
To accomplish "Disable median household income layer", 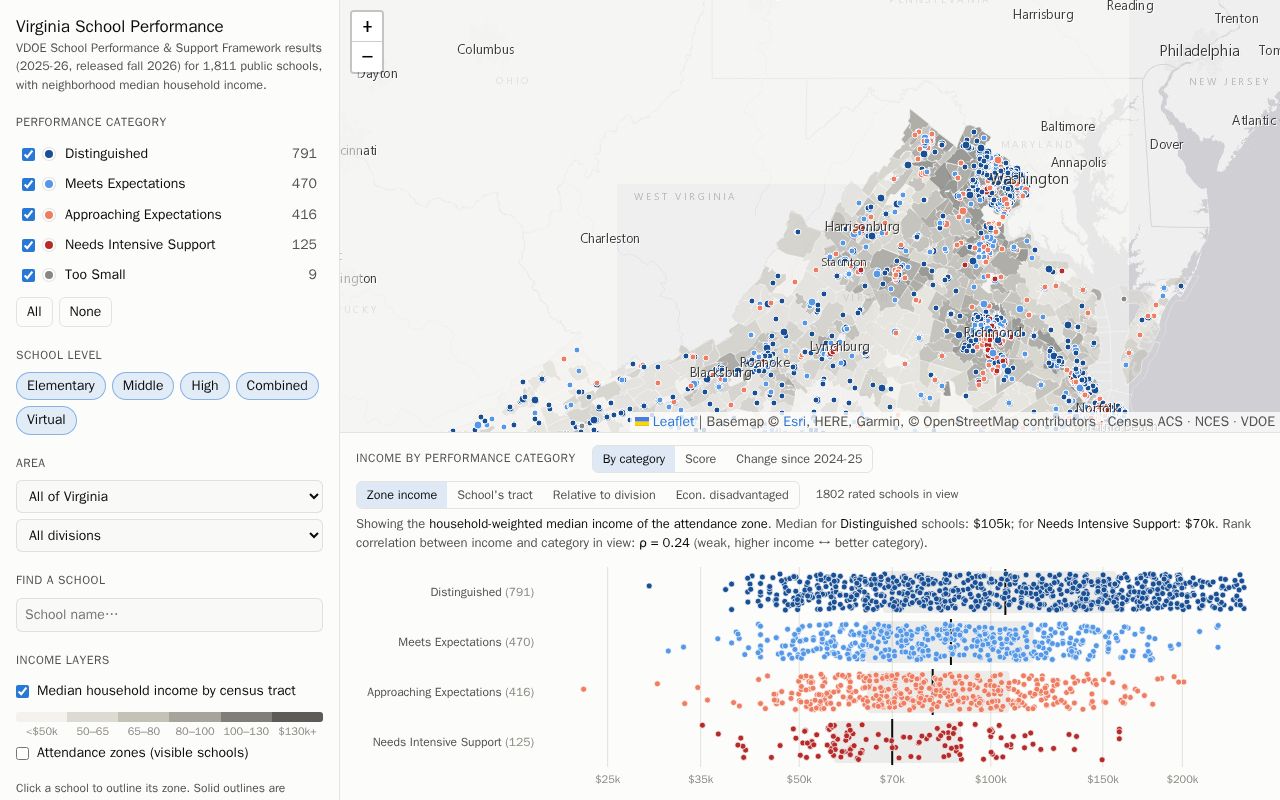I will tap(22, 691).
